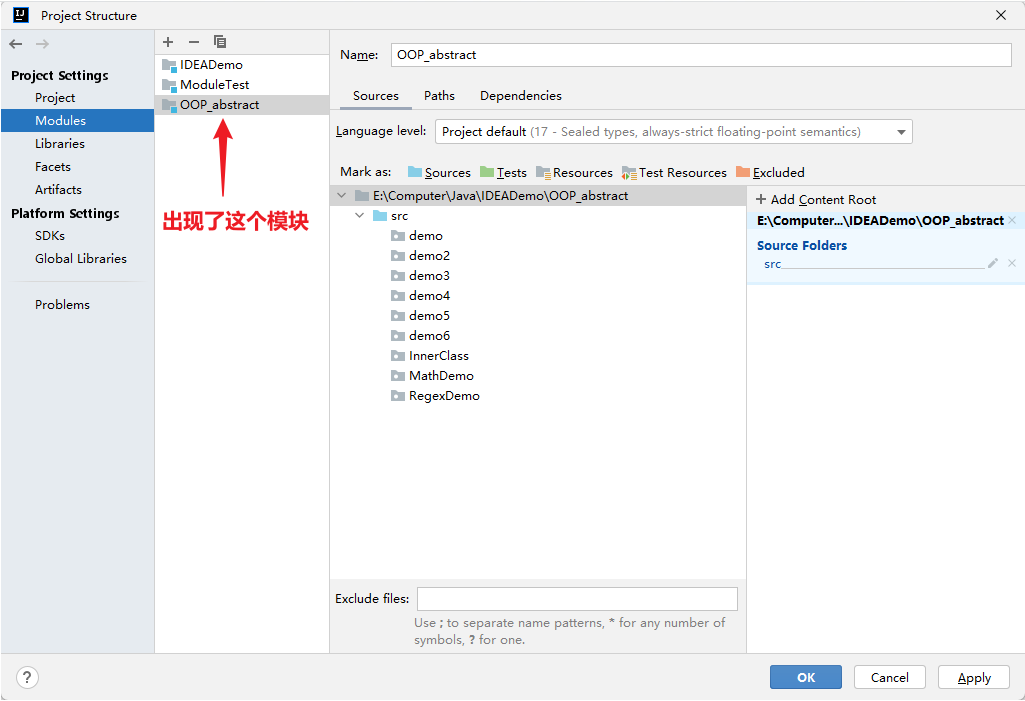Close the Project Structure dialog

coord(1001,15)
